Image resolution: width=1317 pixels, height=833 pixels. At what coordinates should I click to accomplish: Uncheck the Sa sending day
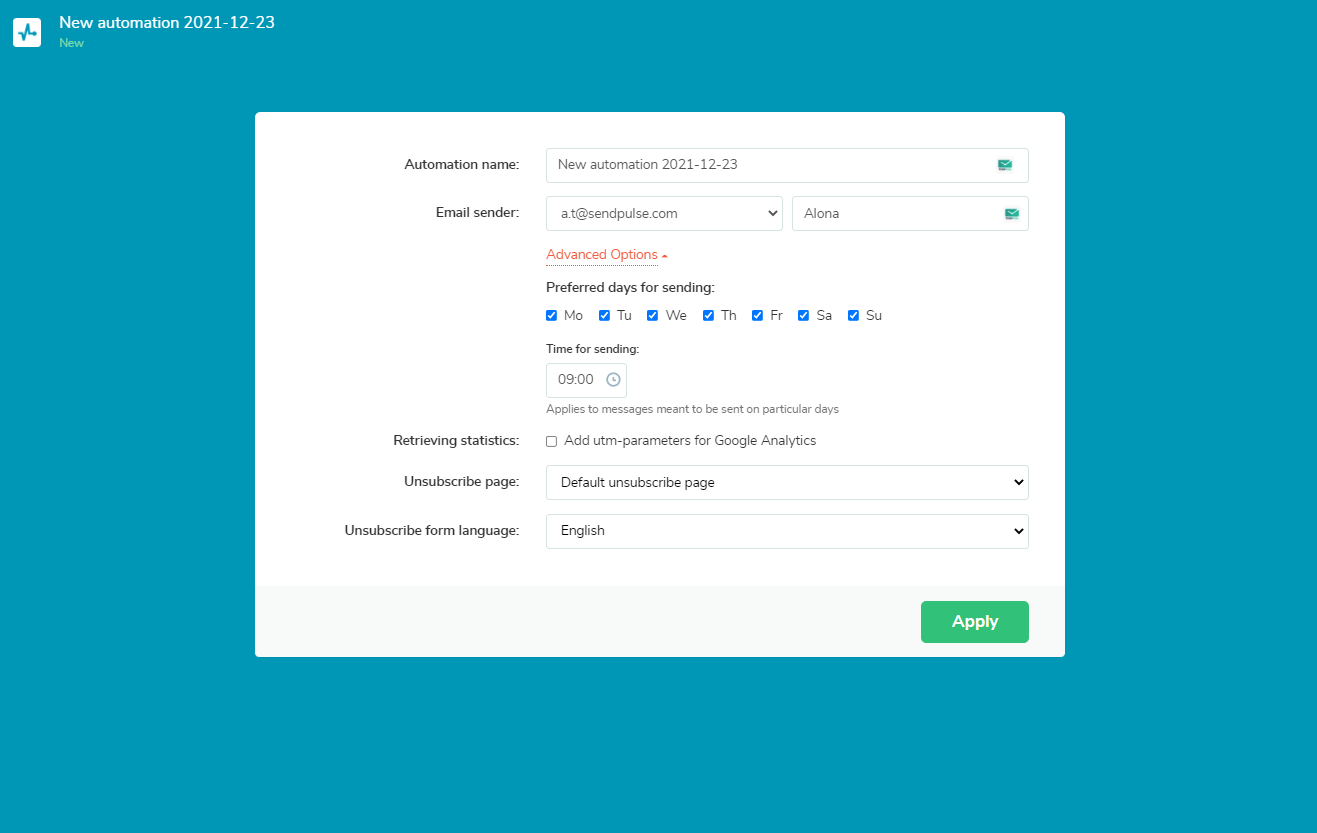point(803,315)
